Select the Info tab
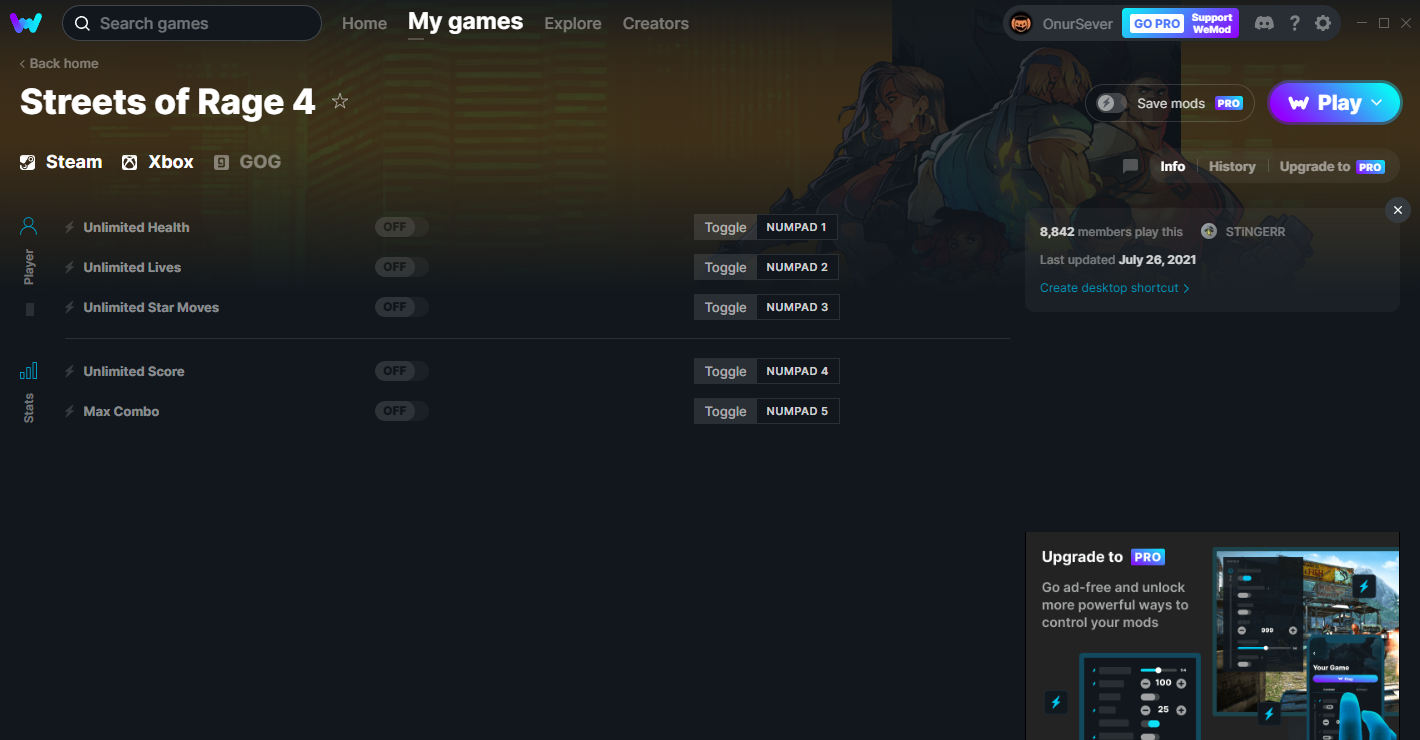Image resolution: width=1420 pixels, height=740 pixels. point(1173,166)
